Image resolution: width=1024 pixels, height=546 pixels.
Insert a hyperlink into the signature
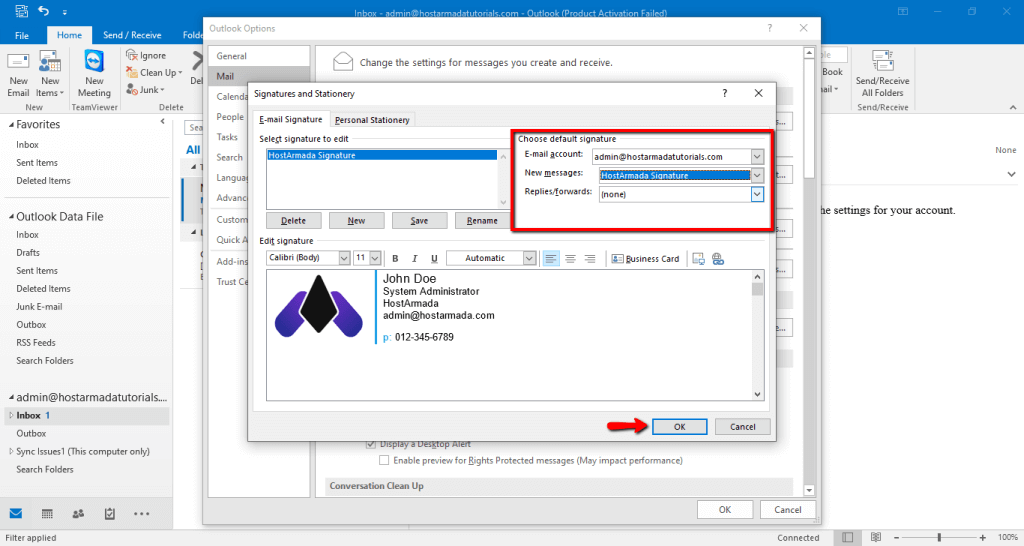[718, 259]
